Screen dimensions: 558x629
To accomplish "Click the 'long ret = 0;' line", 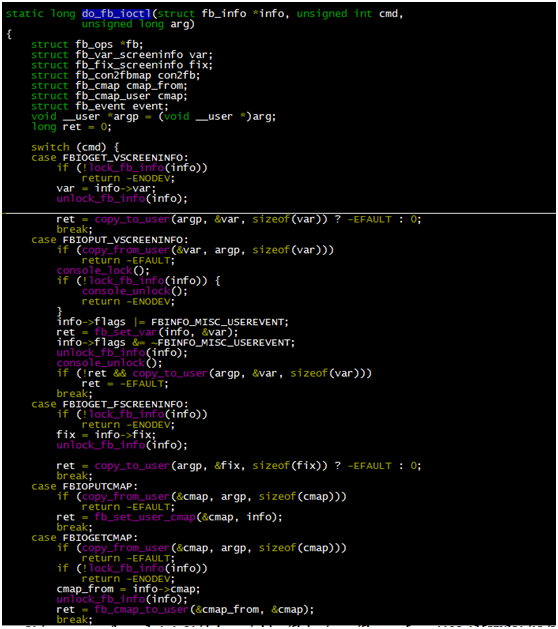I will 71,127.
